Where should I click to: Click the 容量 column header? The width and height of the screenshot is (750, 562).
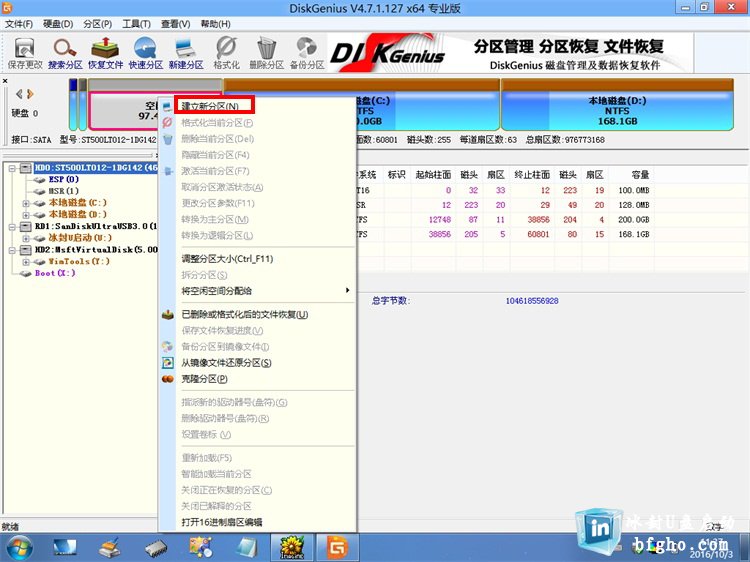coord(640,175)
